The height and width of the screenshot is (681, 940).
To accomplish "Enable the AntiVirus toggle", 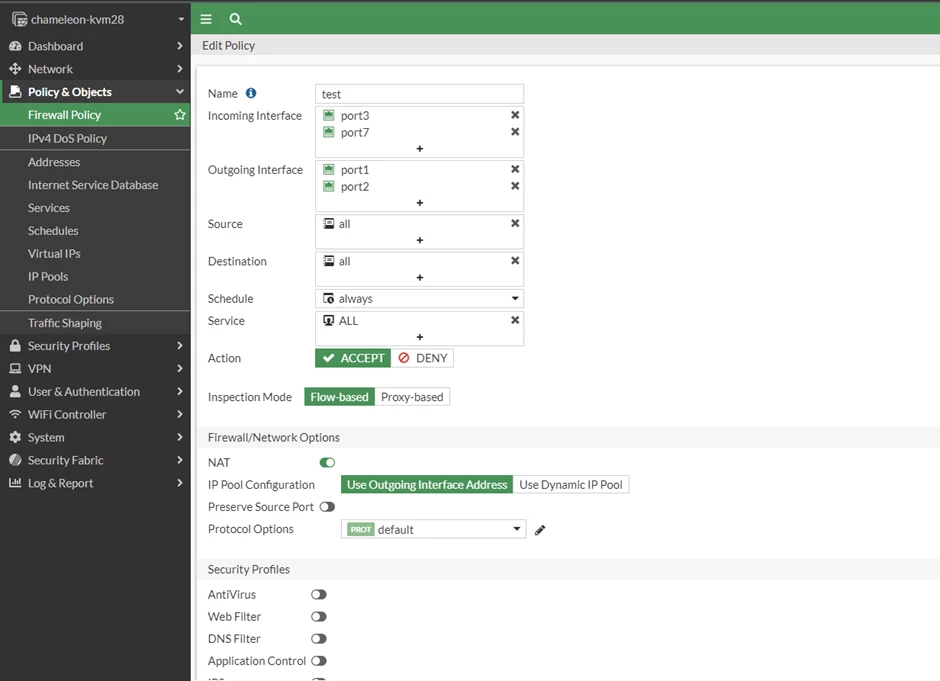I will tap(319, 594).
